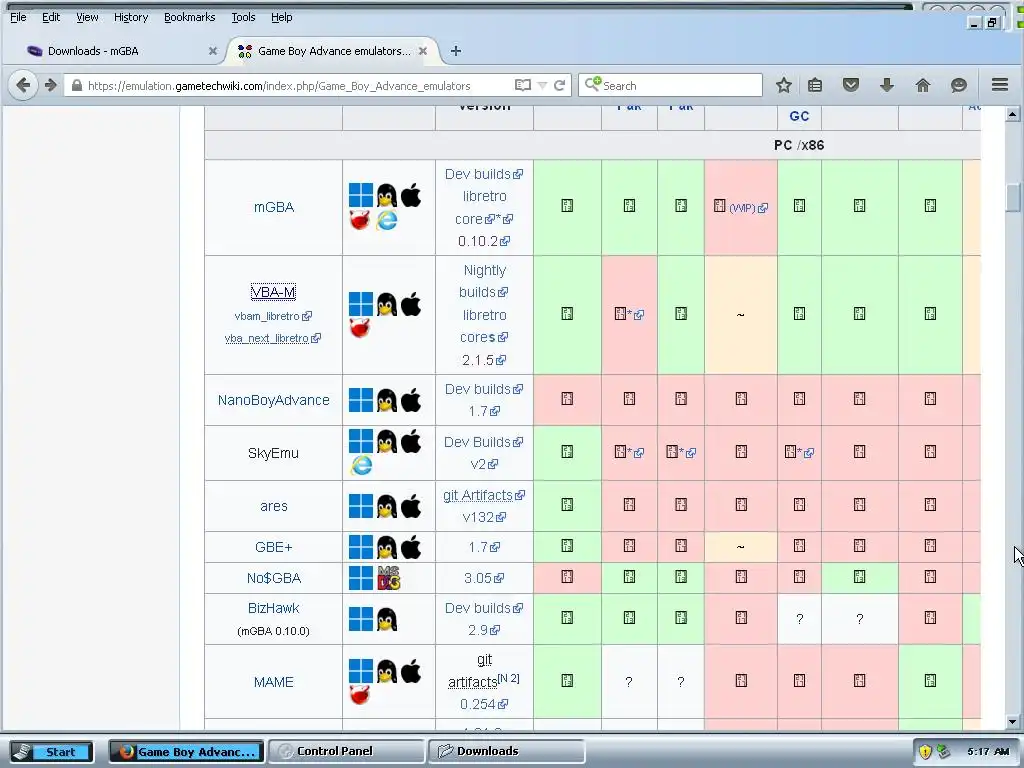
Task: Open the VBA-M emulator link
Action: coord(273,292)
